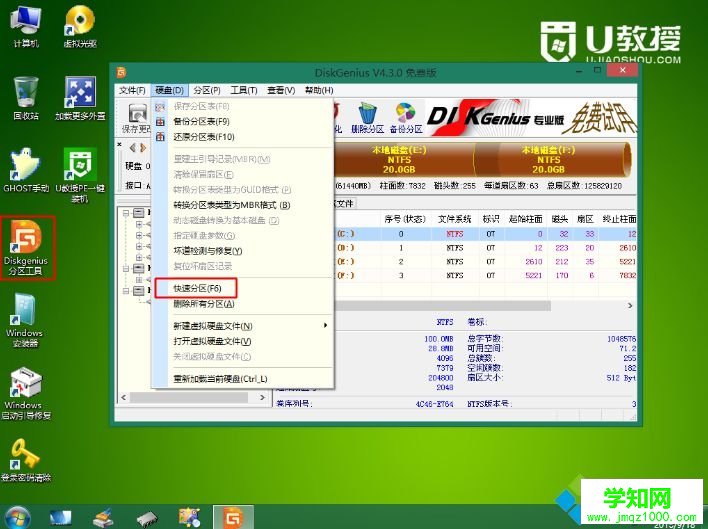Close the disk info panel with small x

120,144
